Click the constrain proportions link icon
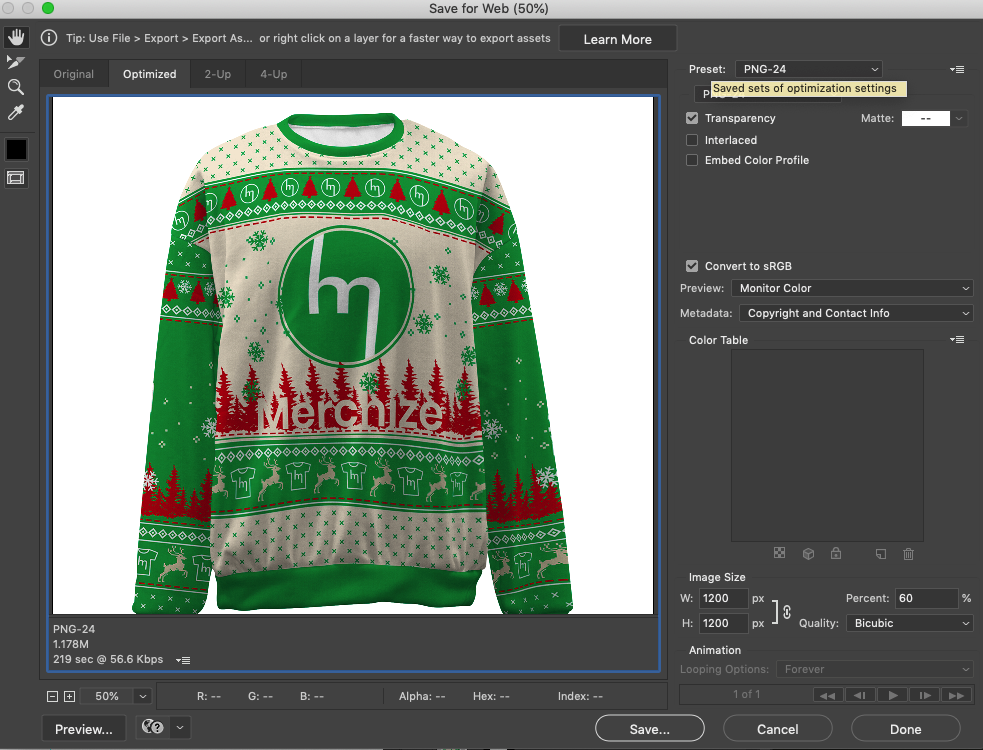This screenshot has height=750, width=983. tap(787, 611)
